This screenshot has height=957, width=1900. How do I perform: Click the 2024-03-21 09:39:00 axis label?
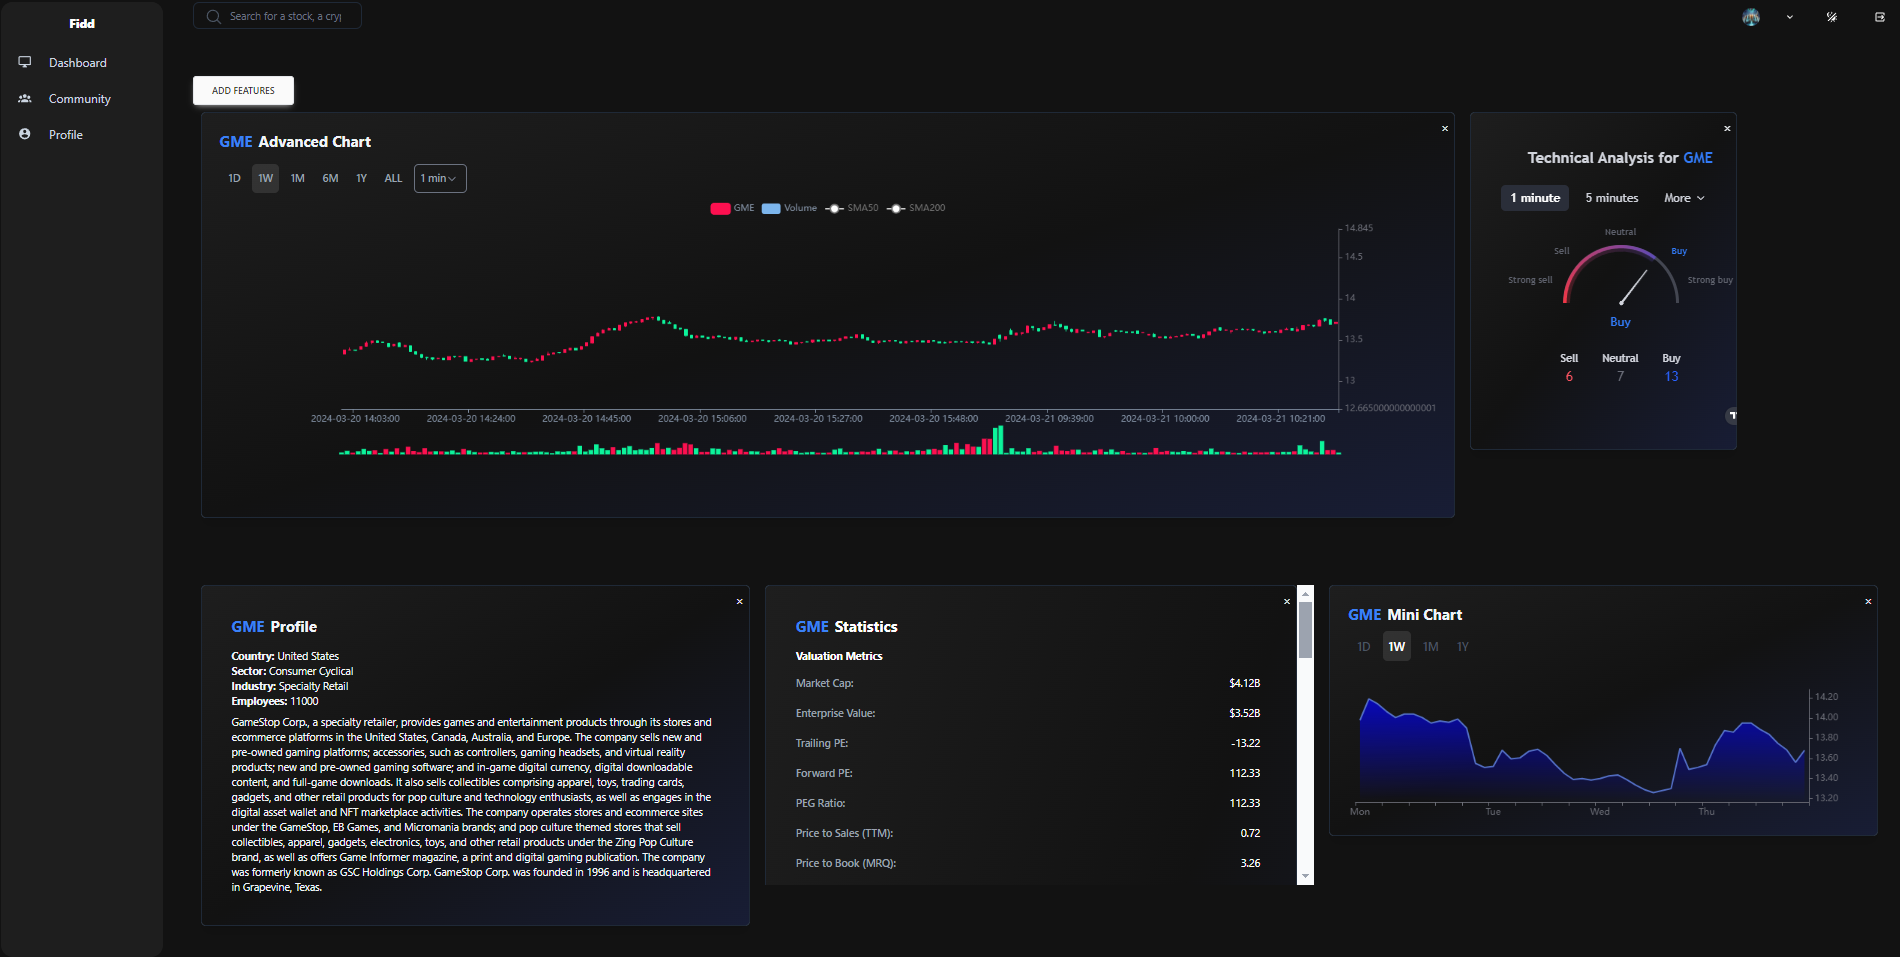pyautogui.click(x=1049, y=418)
